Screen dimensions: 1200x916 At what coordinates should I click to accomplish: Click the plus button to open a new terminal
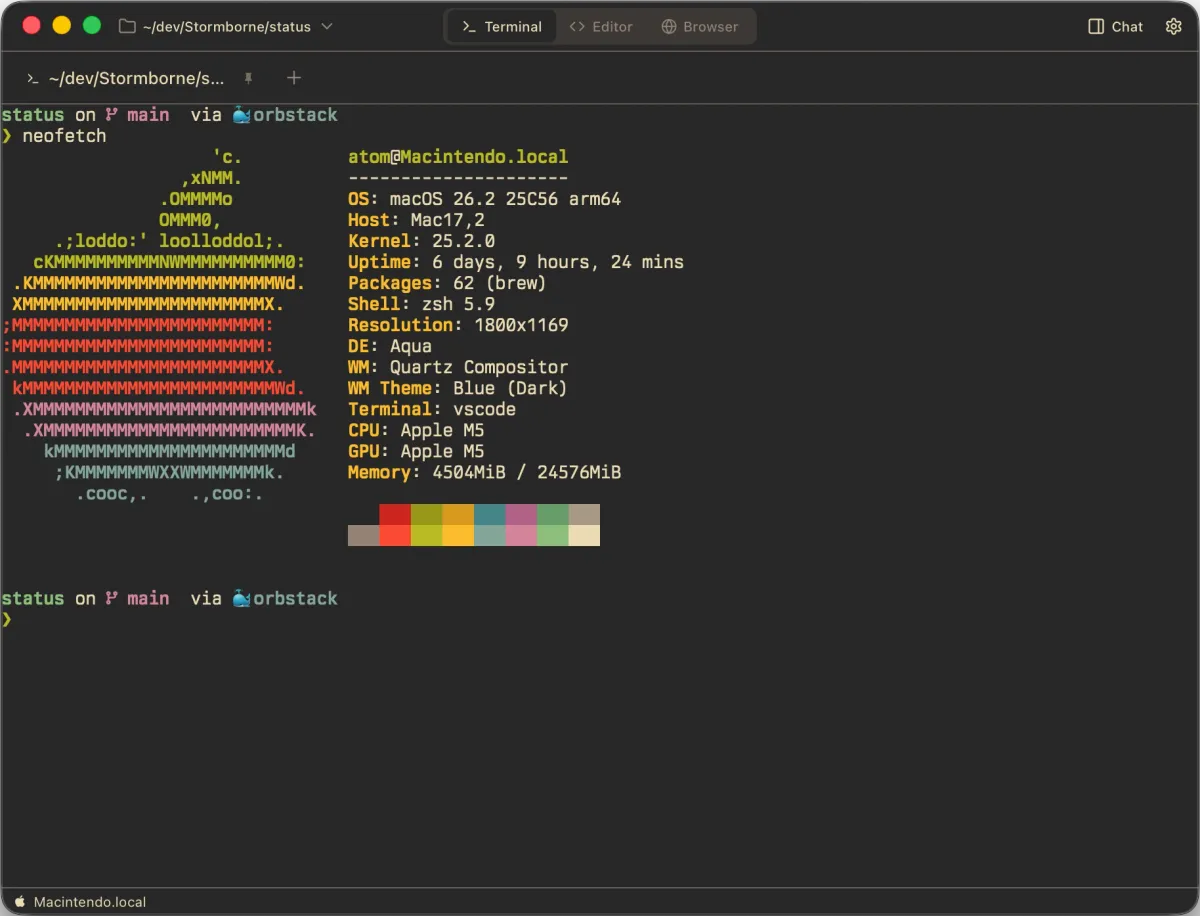(294, 78)
